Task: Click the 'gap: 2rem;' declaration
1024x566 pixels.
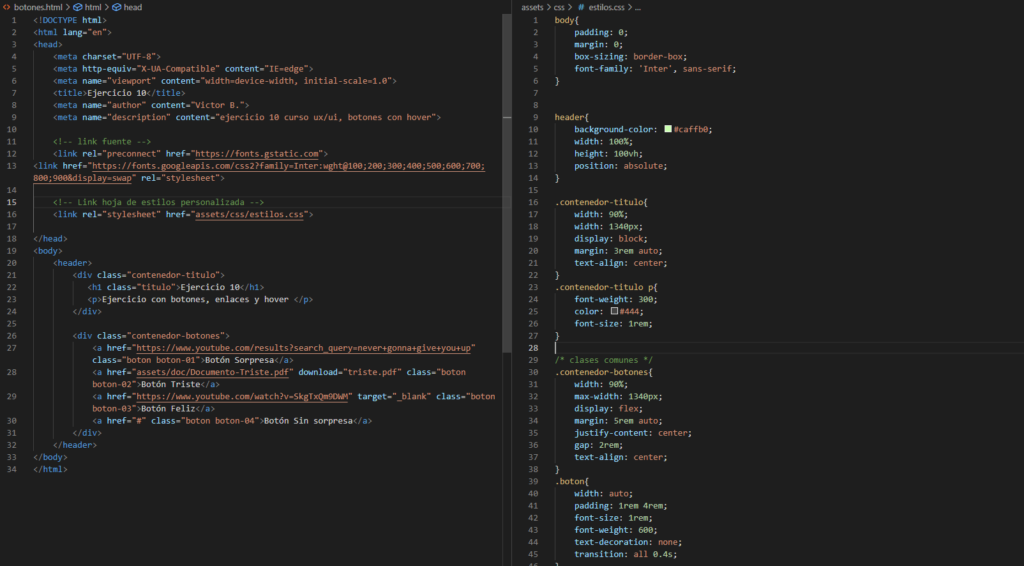Action: pos(599,445)
